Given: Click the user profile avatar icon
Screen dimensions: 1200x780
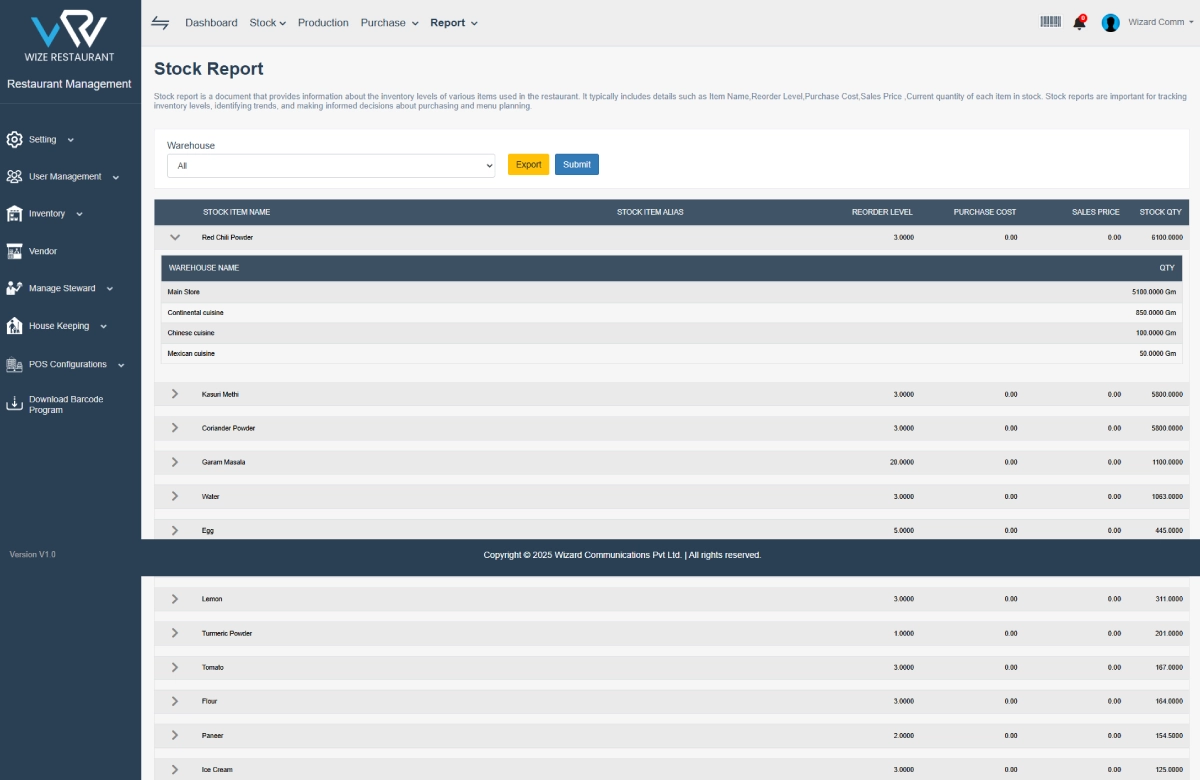Looking at the screenshot, I should tap(1110, 23).
